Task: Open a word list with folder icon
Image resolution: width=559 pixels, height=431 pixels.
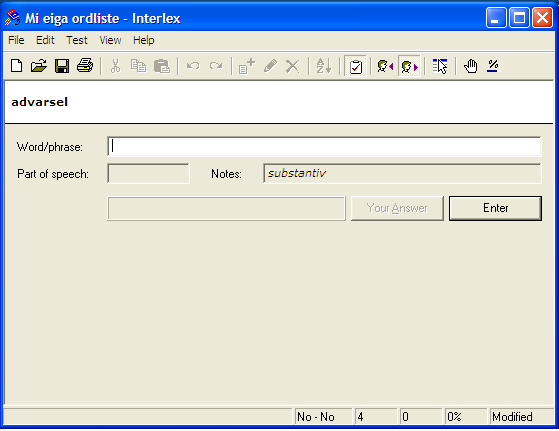Action: pyautogui.click(x=39, y=66)
